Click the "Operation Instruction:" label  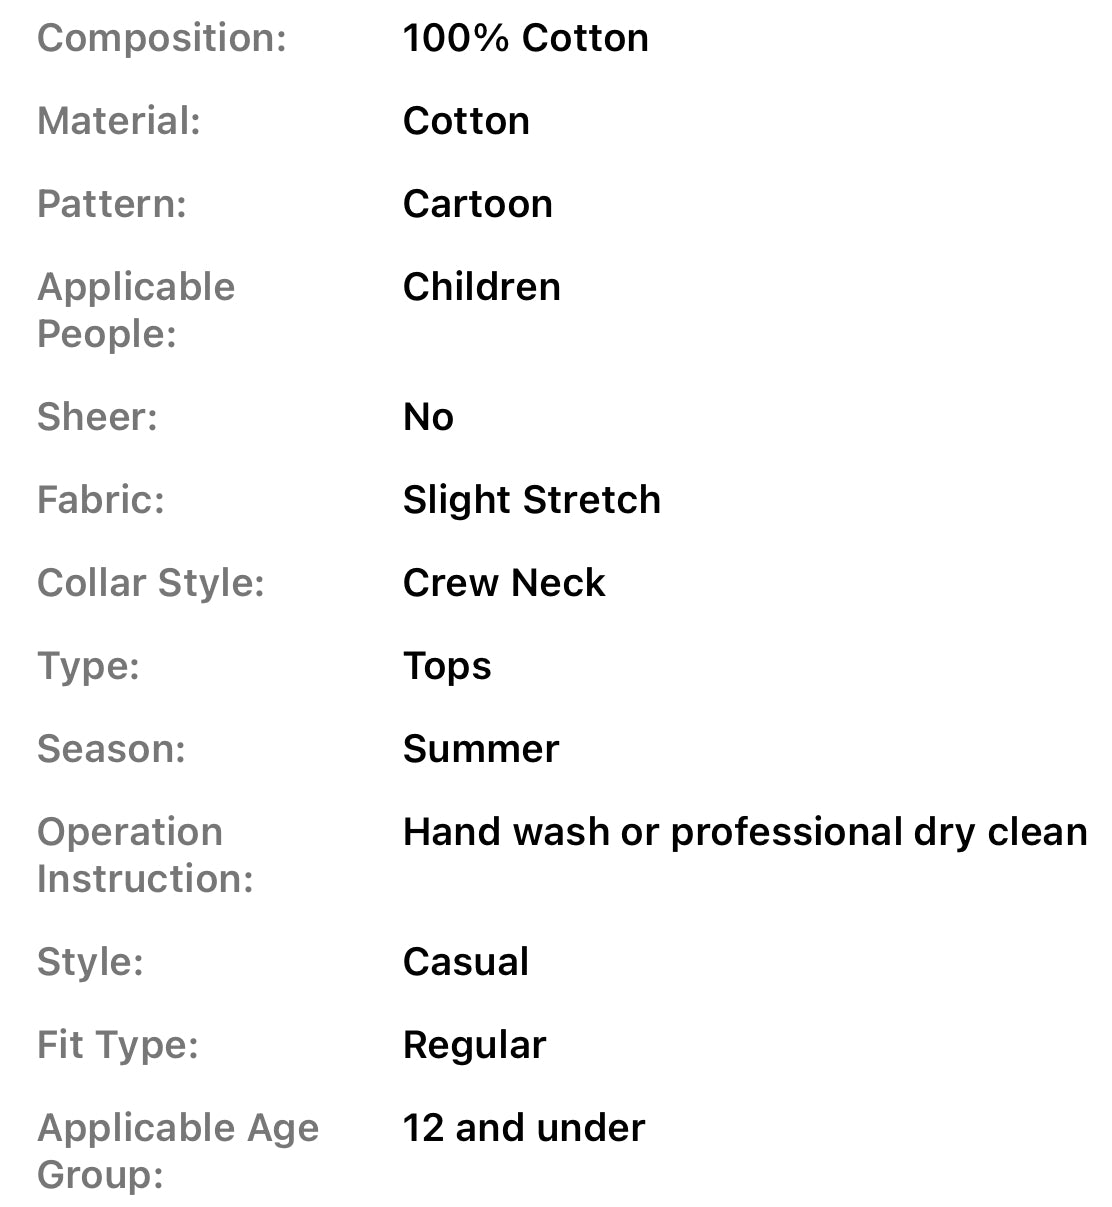(145, 855)
